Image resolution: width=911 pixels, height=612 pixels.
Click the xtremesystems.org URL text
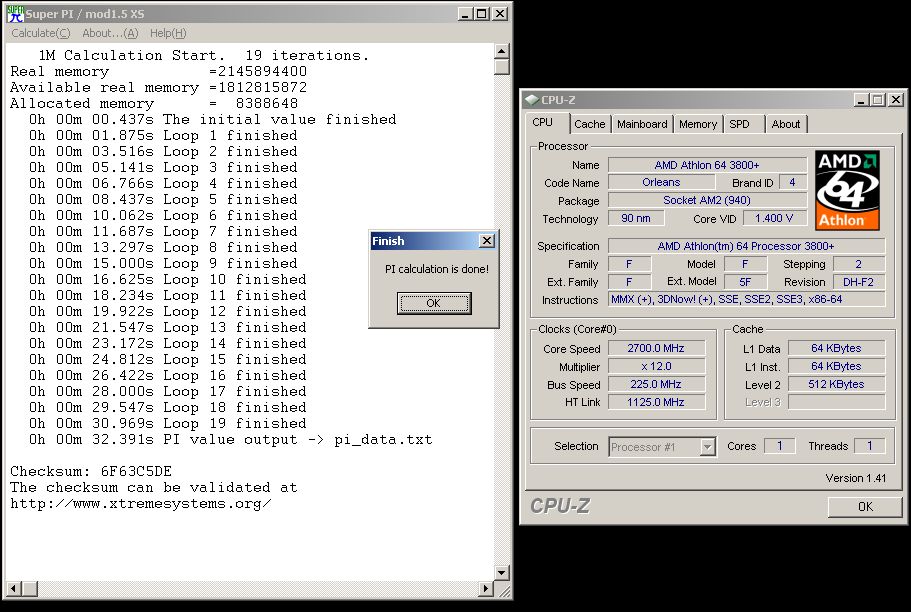141,503
